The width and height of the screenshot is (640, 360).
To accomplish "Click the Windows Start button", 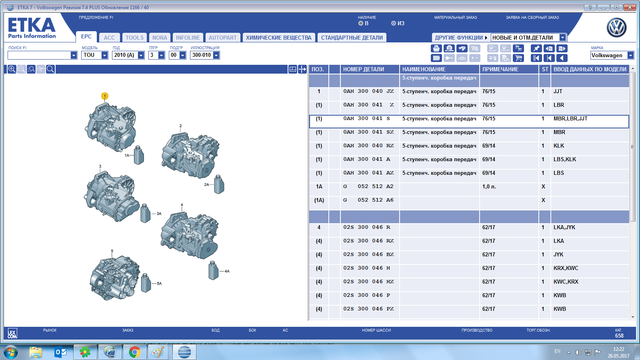I will click(10, 352).
